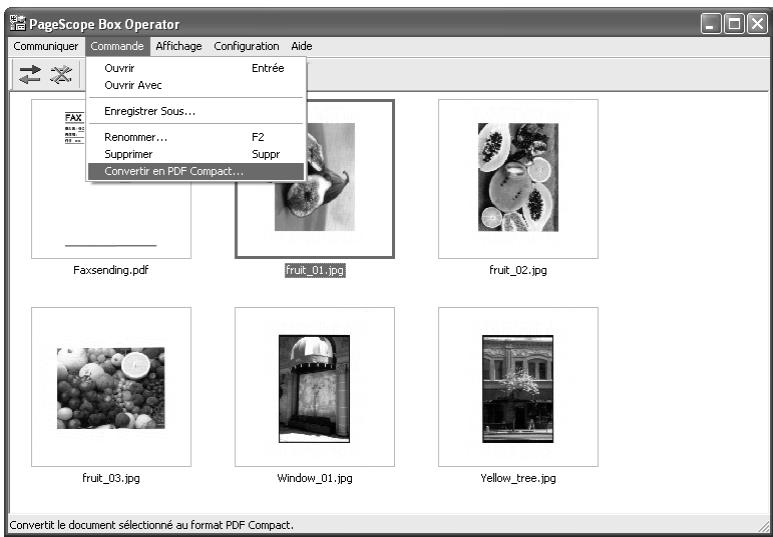Click the connect arrows toolbar icon
Screen dimensions: 773x537
(30, 74)
